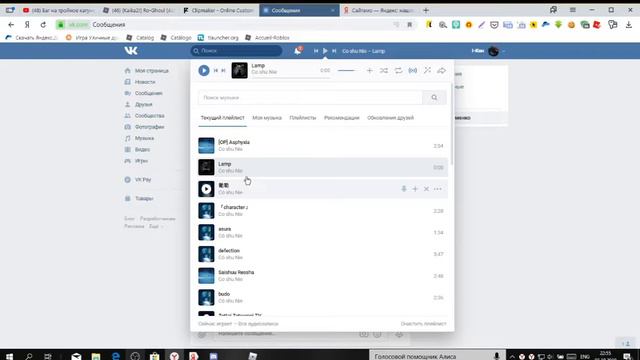Click the music search magnifier button

click(434, 98)
